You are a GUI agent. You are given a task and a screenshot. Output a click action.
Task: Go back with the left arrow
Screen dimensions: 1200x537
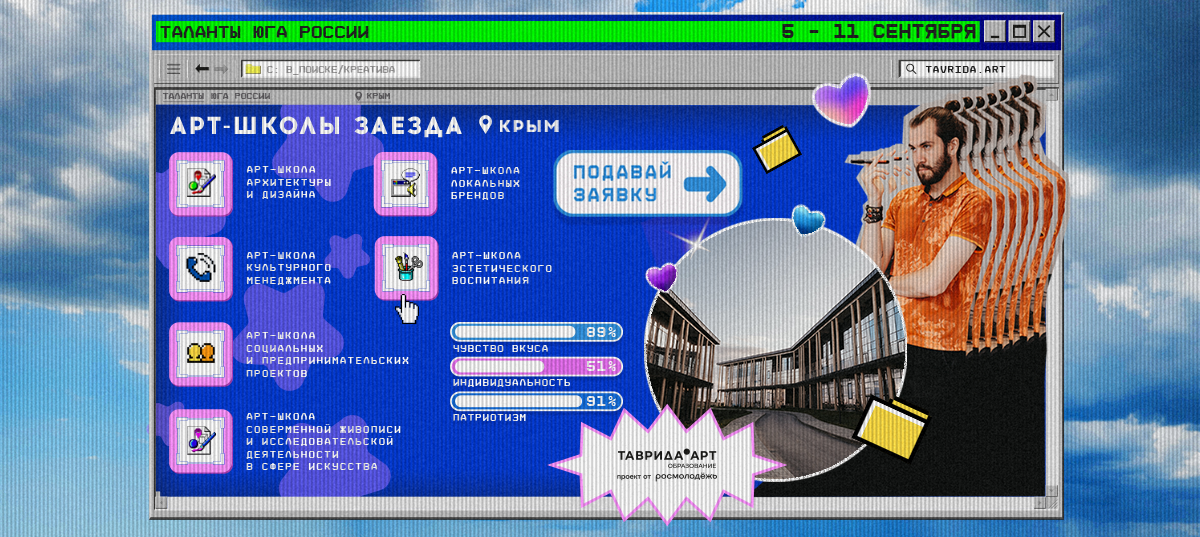coord(202,69)
